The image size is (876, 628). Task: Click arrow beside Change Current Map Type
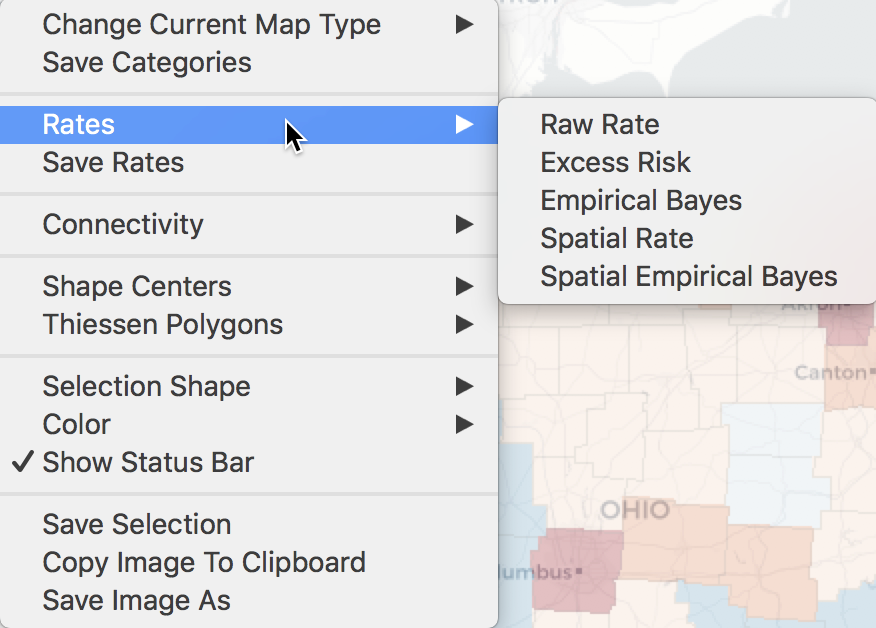(x=464, y=25)
